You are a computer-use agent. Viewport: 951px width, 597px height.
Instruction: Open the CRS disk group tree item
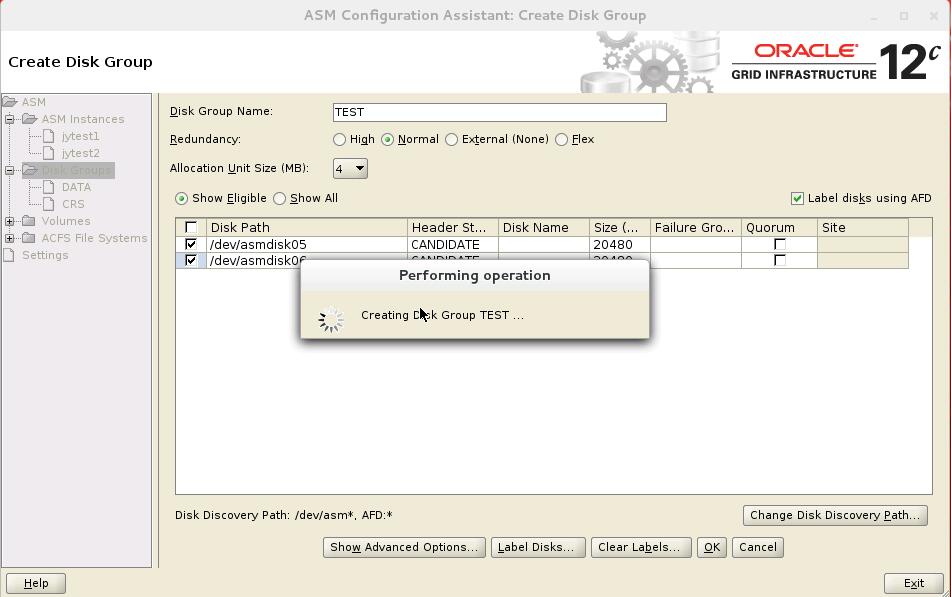(x=73, y=204)
